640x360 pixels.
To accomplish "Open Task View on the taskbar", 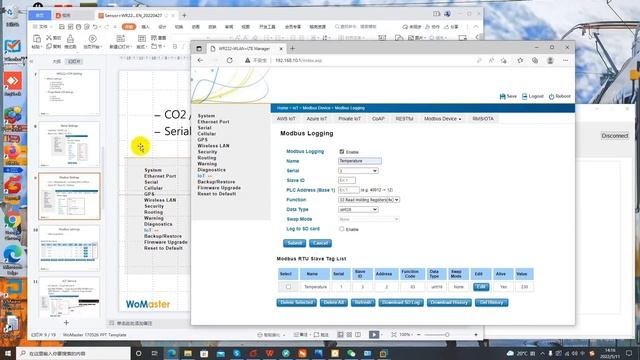I will 155,353.
